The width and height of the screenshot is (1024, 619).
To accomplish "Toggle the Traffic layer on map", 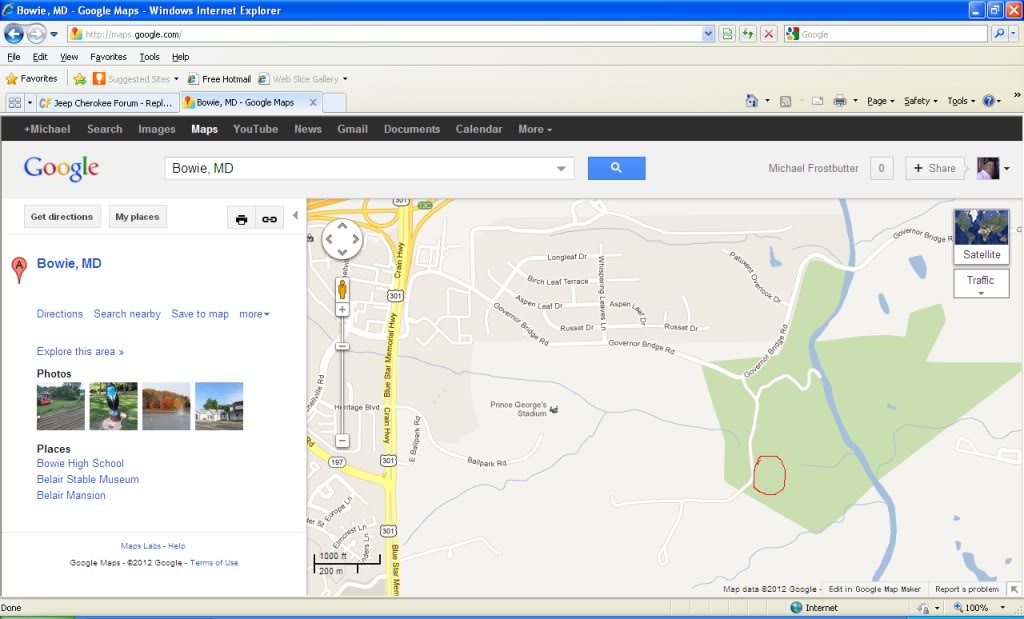I will (982, 284).
